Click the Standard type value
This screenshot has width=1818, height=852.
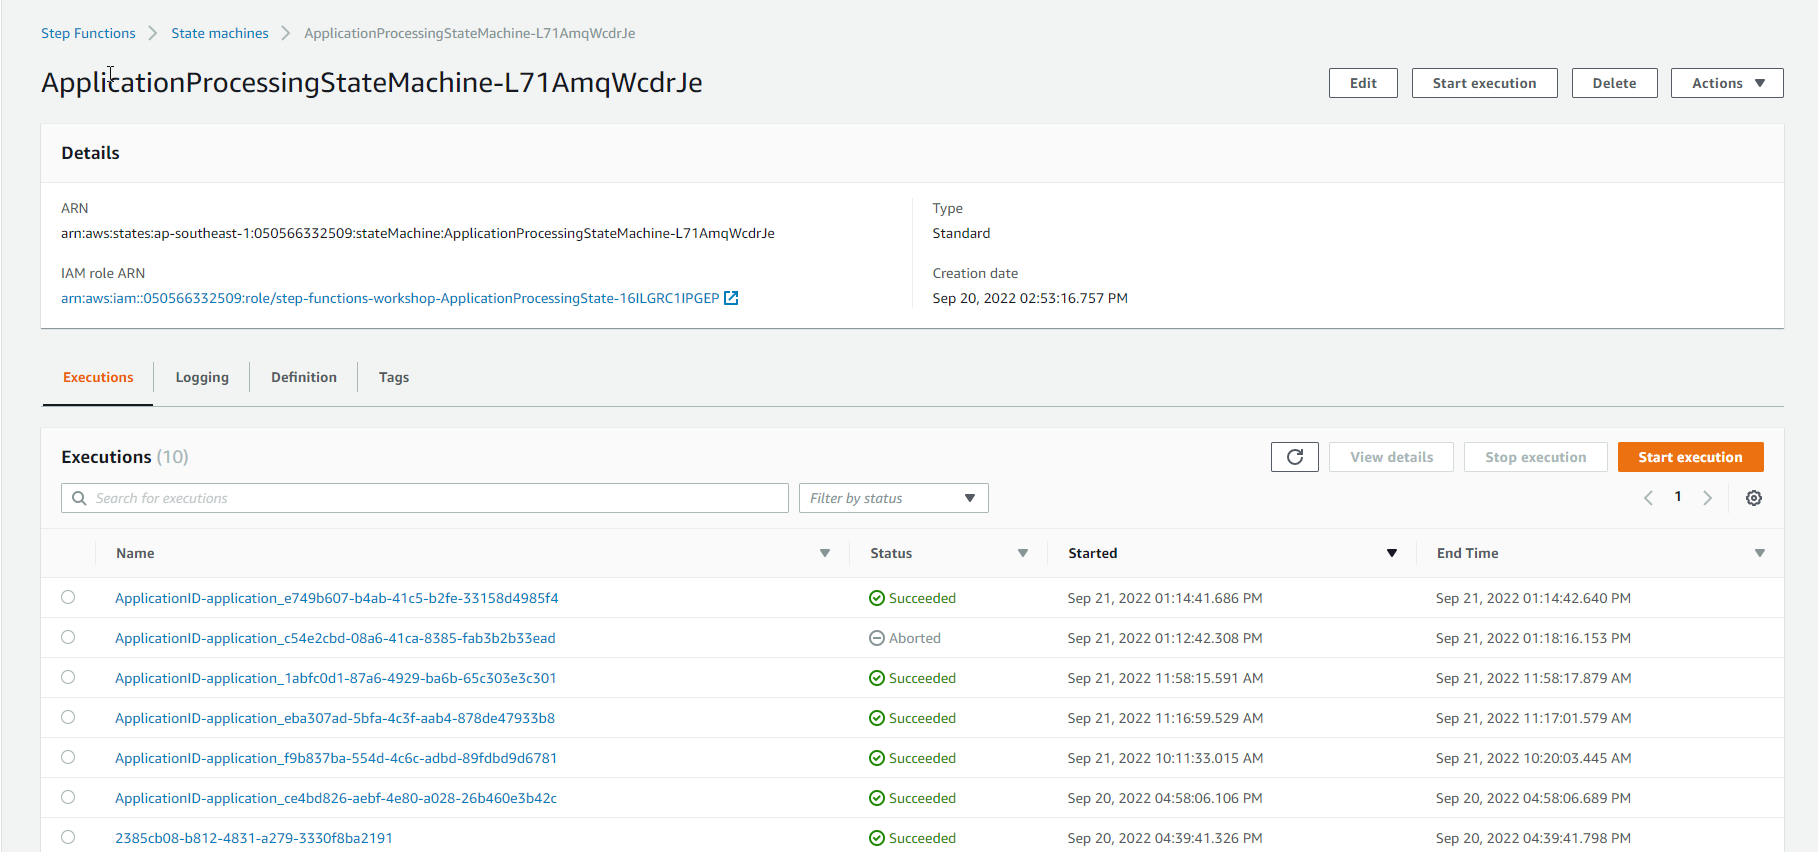point(961,233)
